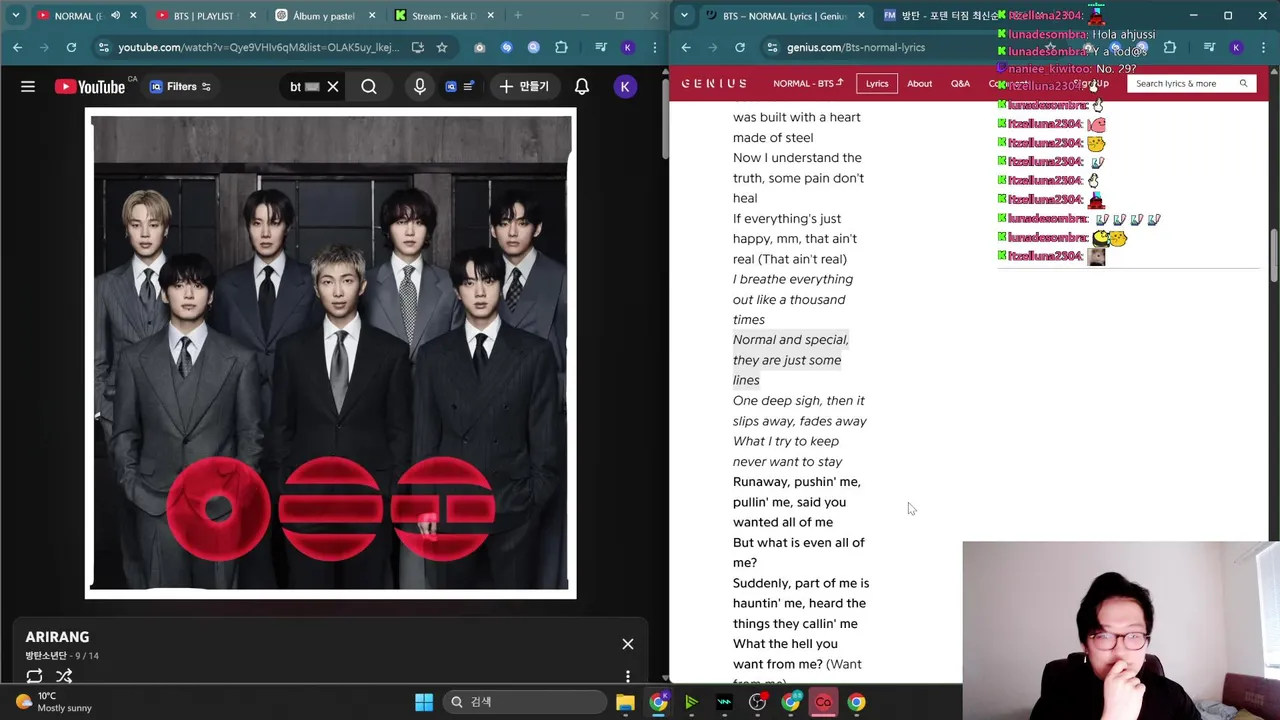Click the youtube.com address bar
The height and width of the screenshot is (720, 1280).
tap(258, 47)
